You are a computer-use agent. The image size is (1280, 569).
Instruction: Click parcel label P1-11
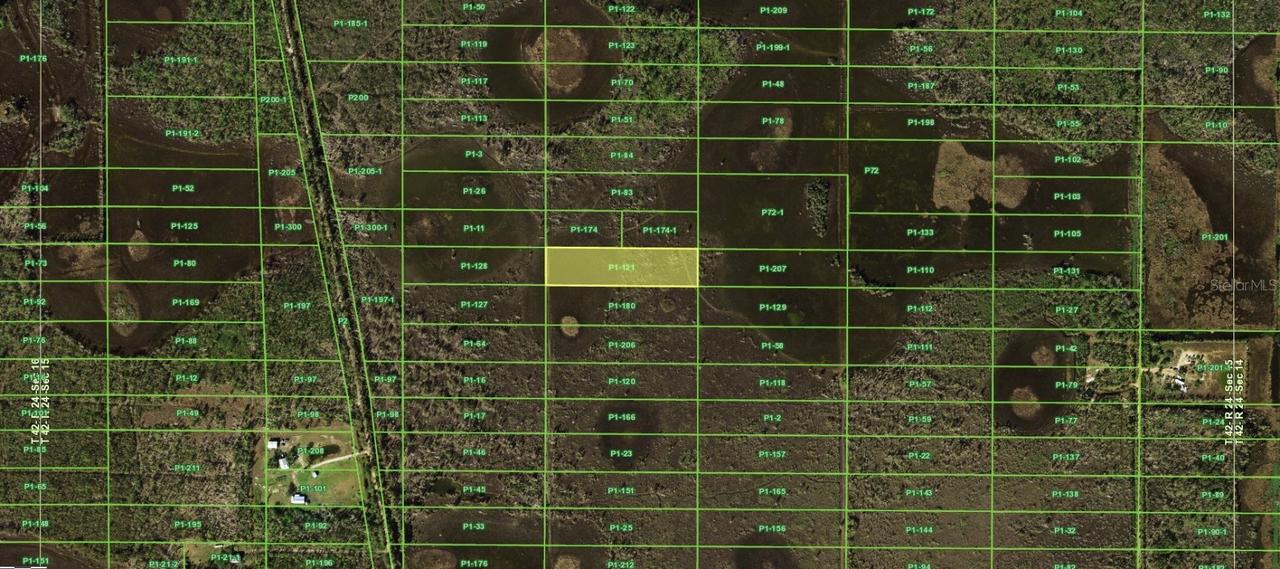click(474, 228)
